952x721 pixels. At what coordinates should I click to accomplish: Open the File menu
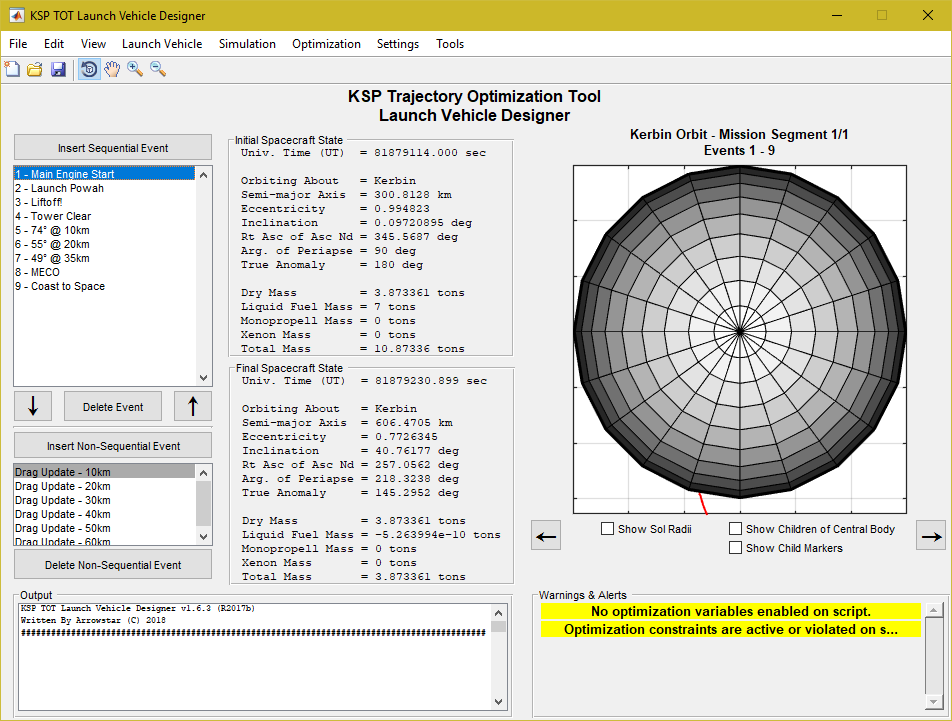pyautogui.click(x=18, y=44)
